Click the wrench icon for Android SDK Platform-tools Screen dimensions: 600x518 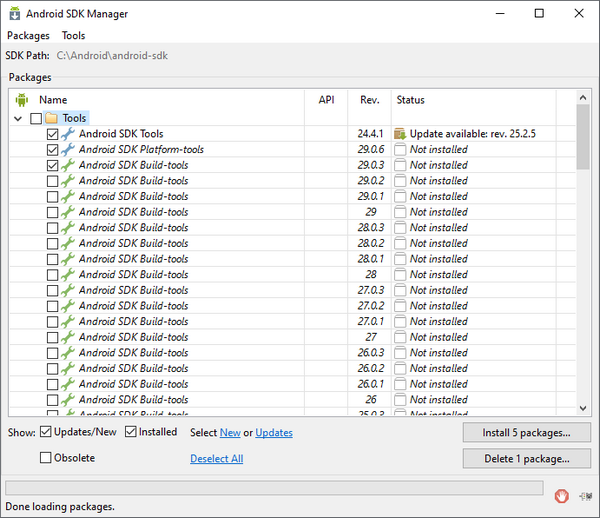click(68, 149)
